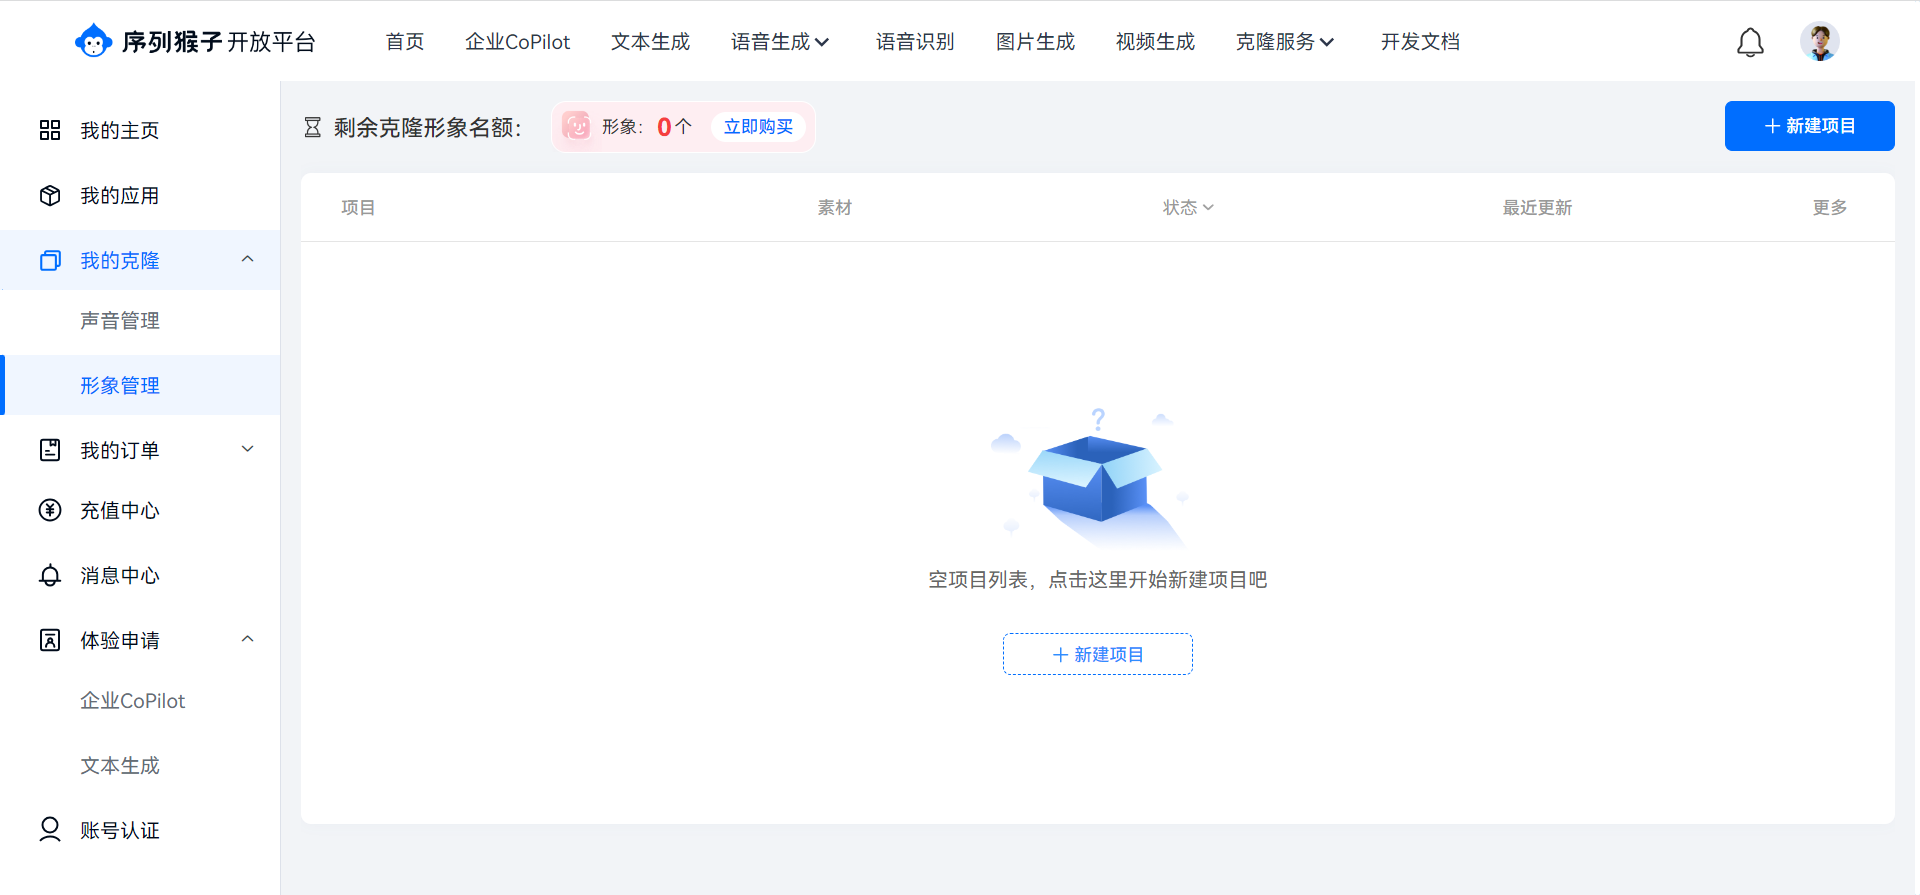Image resolution: width=1920 pixels, height=895 pixels.
Task: Collapse the 体验申请 sidebar section
Action: (248, 639)
